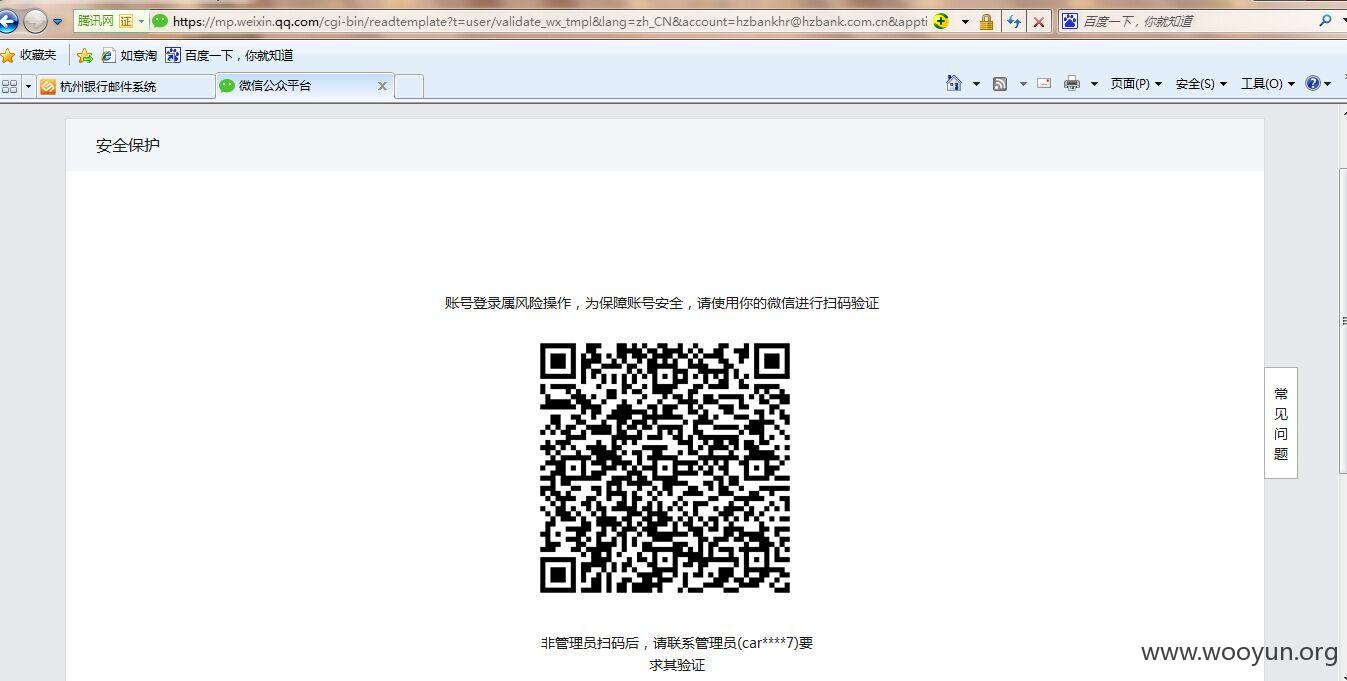This screenshot has width=1347, height=681.
Task: Click the 账号登录属风险操作 instruction text
Action: tap(662, 303)
